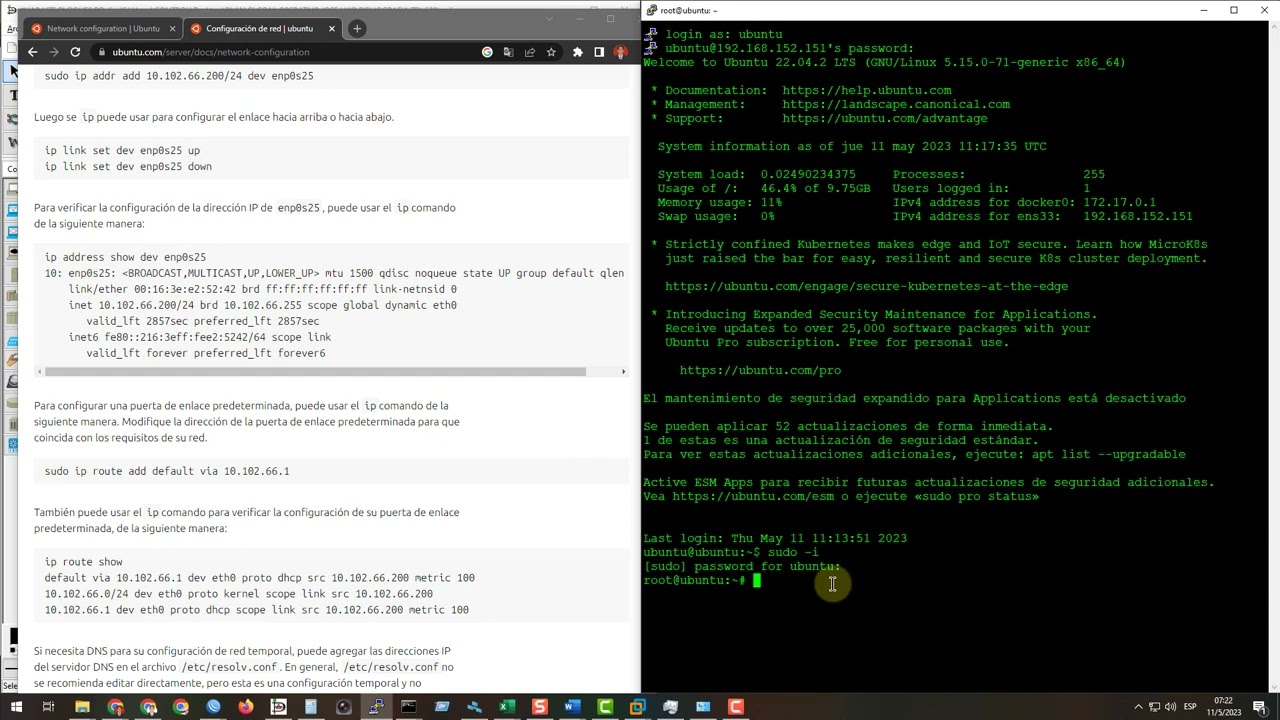The width and height of the screenshot is (1280, 720).
Task: Open the volume control in the system tray
Action: (x=1170, y=707)
